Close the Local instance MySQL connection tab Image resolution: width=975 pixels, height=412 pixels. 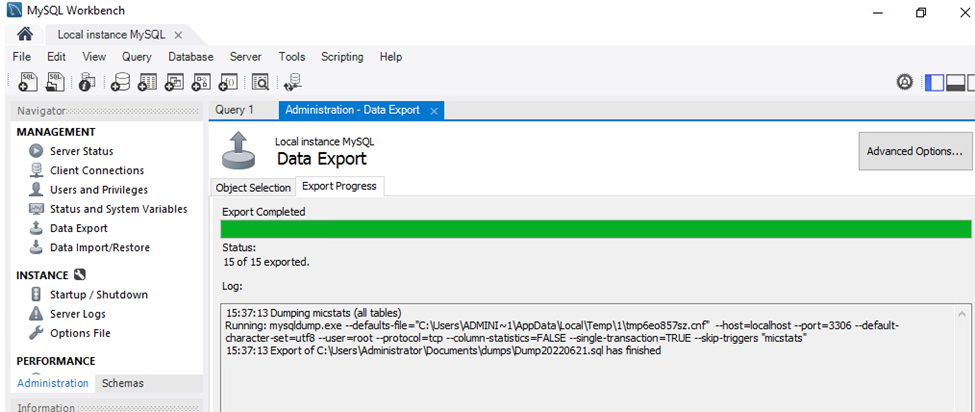178,35
